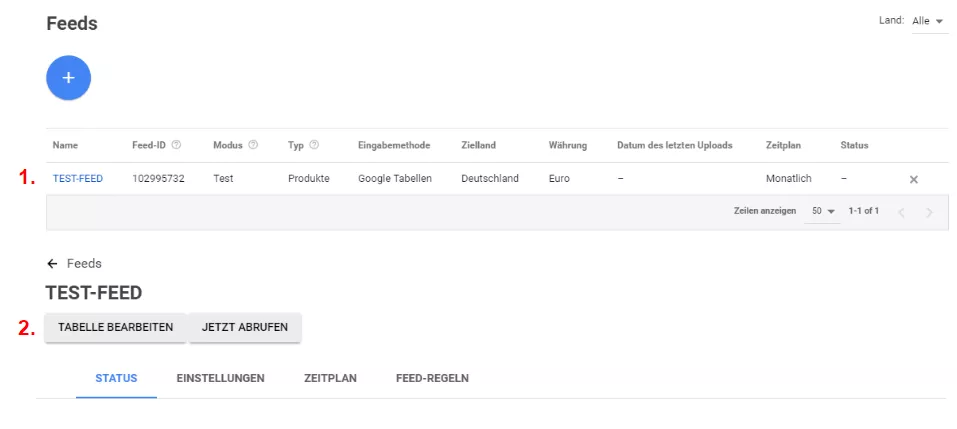Screen dimensions: 957x429
Task: Click the 1-1 of 1 pagination text
Action: point(864,211)
